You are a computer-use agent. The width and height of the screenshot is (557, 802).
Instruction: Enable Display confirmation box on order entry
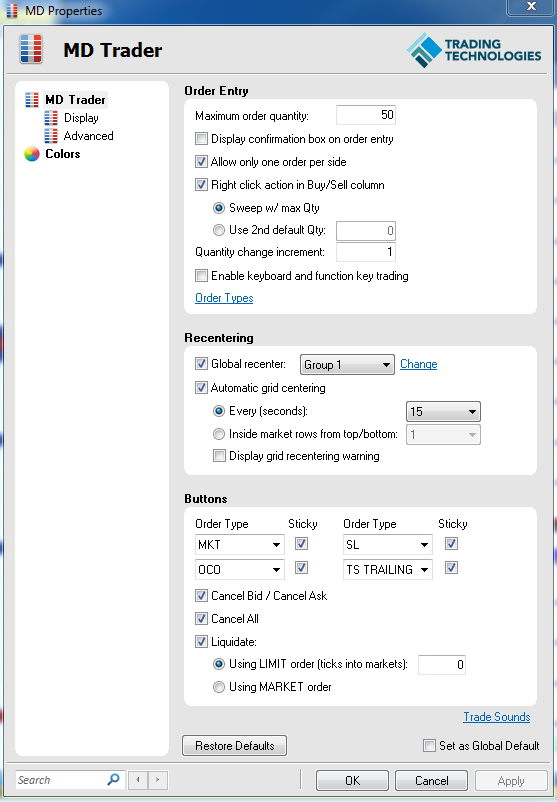(x=202, y=139)
